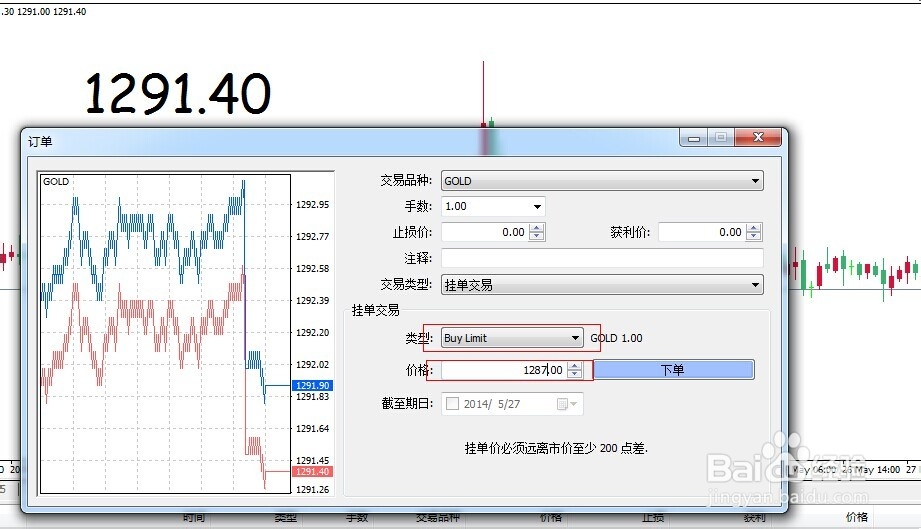Click the 价格 field showing 1287.00
The height and width of the screenshot is (529, 921).
pyautogui.click(x=503, y=370)
